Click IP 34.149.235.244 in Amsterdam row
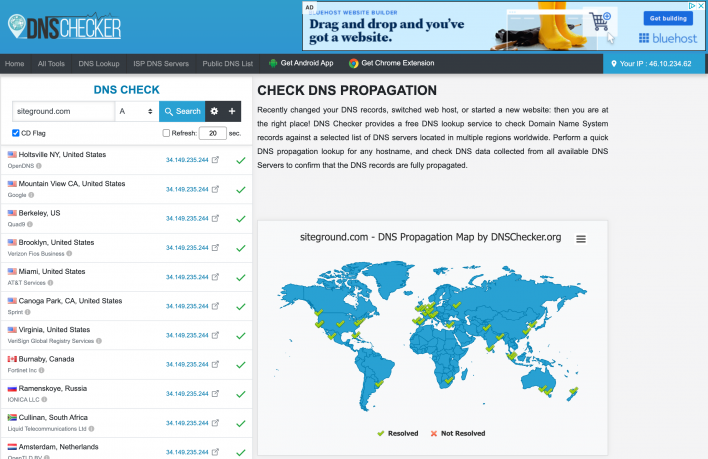Screen dimensions: 708x459 pos(187,452)
